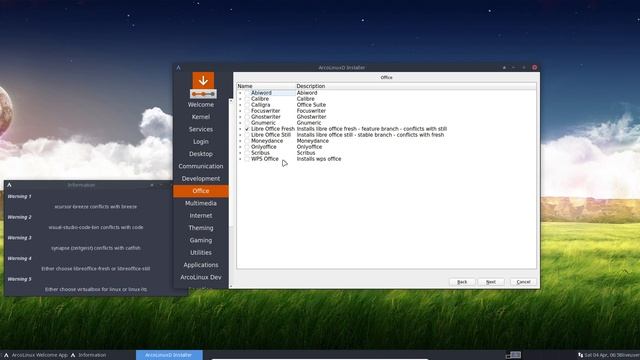Open the Applications sidebar section
The image size is (640, 360).
(200, 265)
